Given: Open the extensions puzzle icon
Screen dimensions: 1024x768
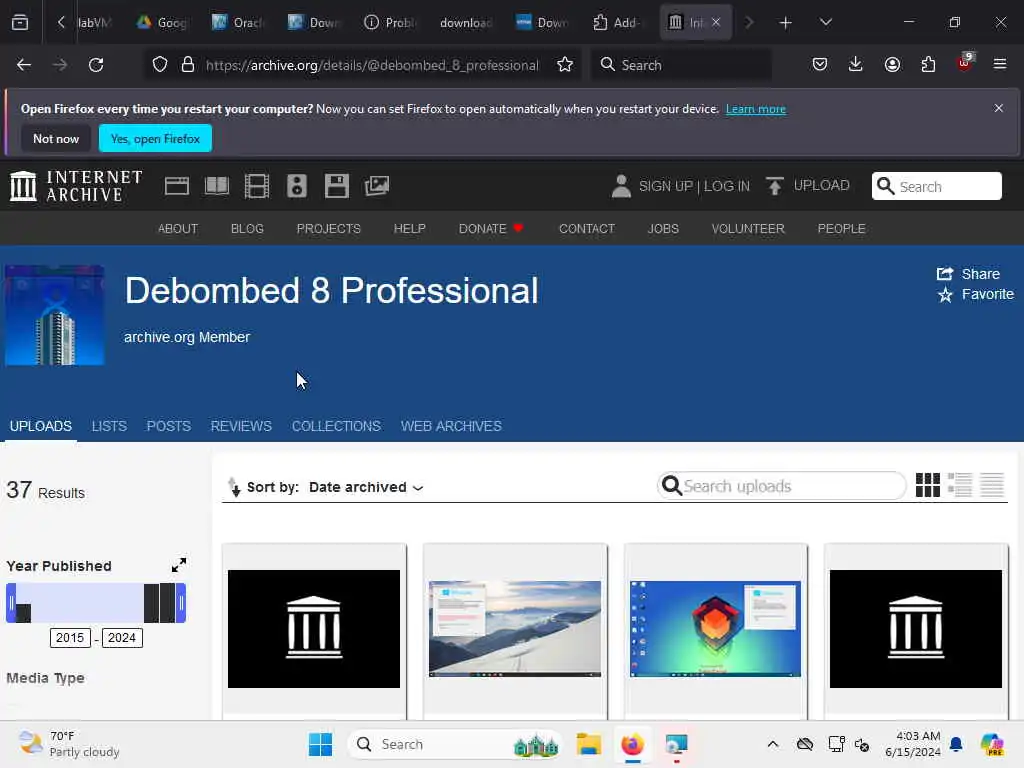Looking at the screenshot, I should tap(928, 64).
